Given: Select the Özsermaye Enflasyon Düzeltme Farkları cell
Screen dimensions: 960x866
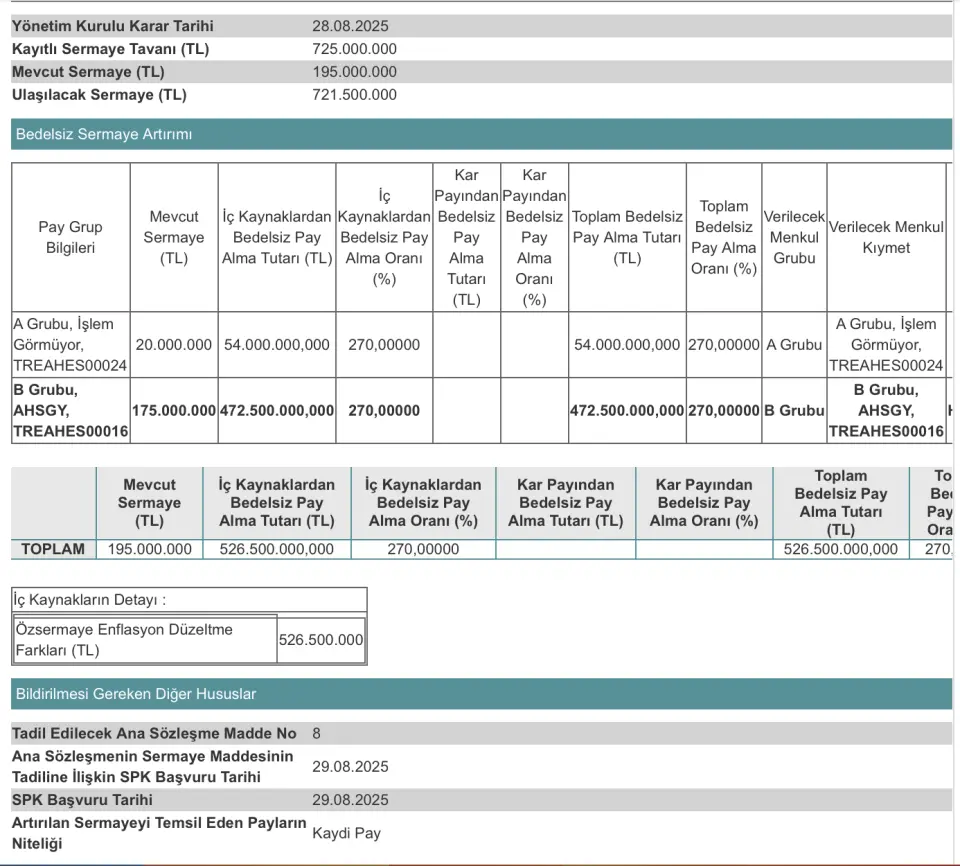Looking at the screenshot, I should click(x=144, y=640).
